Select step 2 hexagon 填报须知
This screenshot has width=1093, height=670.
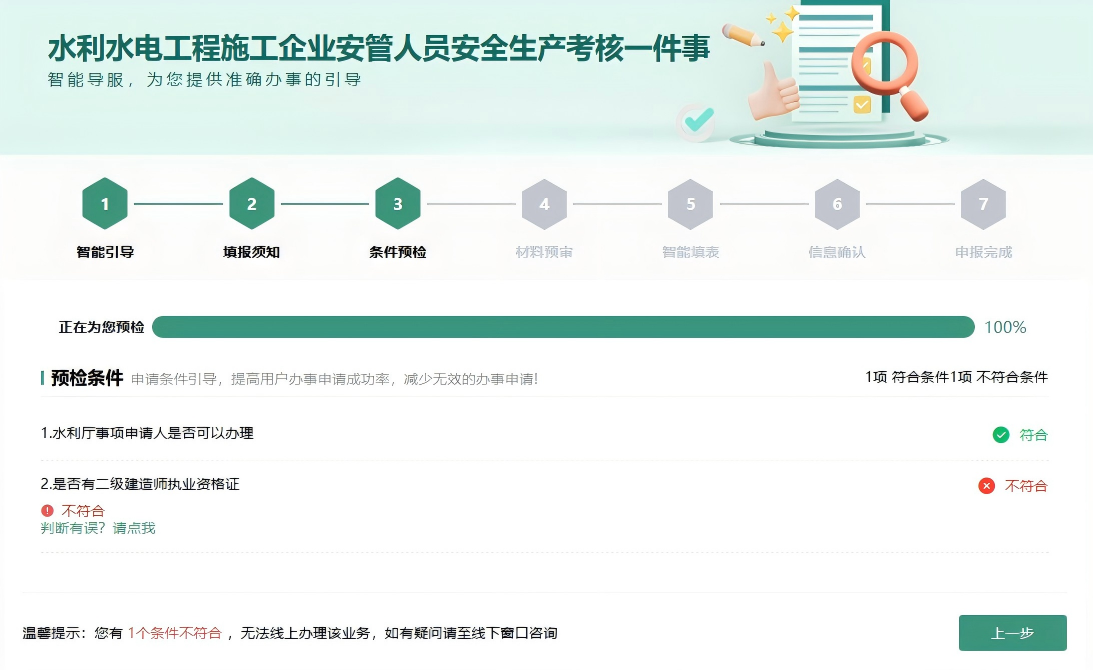tap(251, 204)
